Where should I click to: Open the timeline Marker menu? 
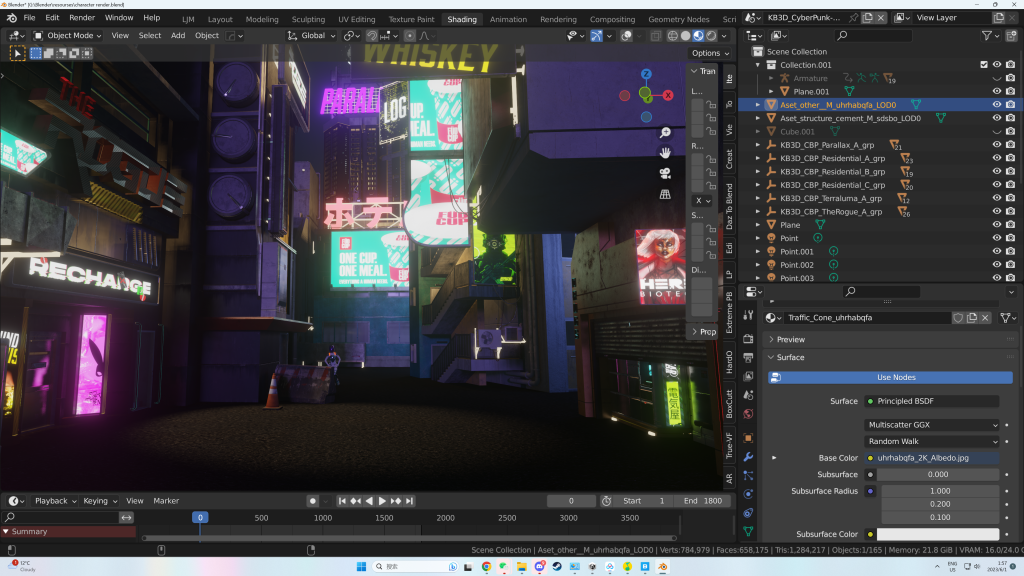166,501
